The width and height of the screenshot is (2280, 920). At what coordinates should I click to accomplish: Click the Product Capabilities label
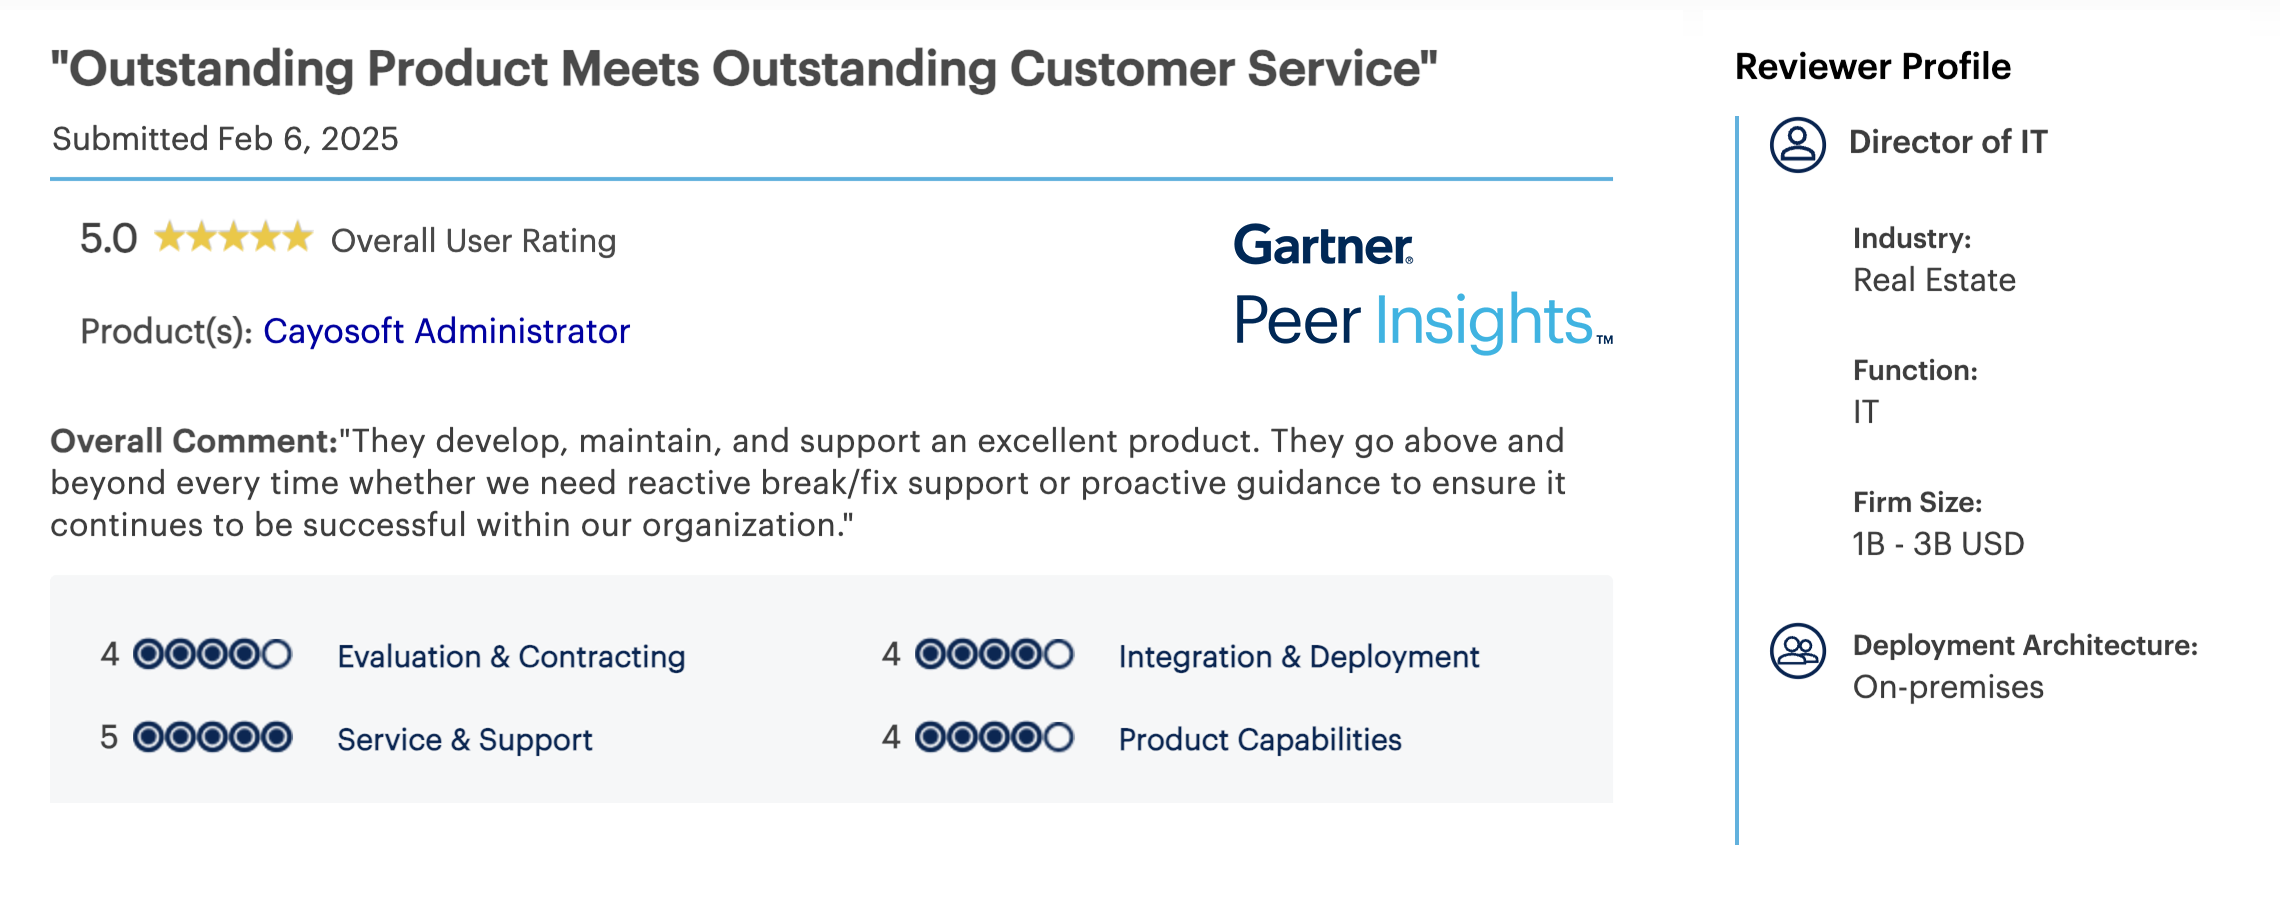[x=1260, y=740]
